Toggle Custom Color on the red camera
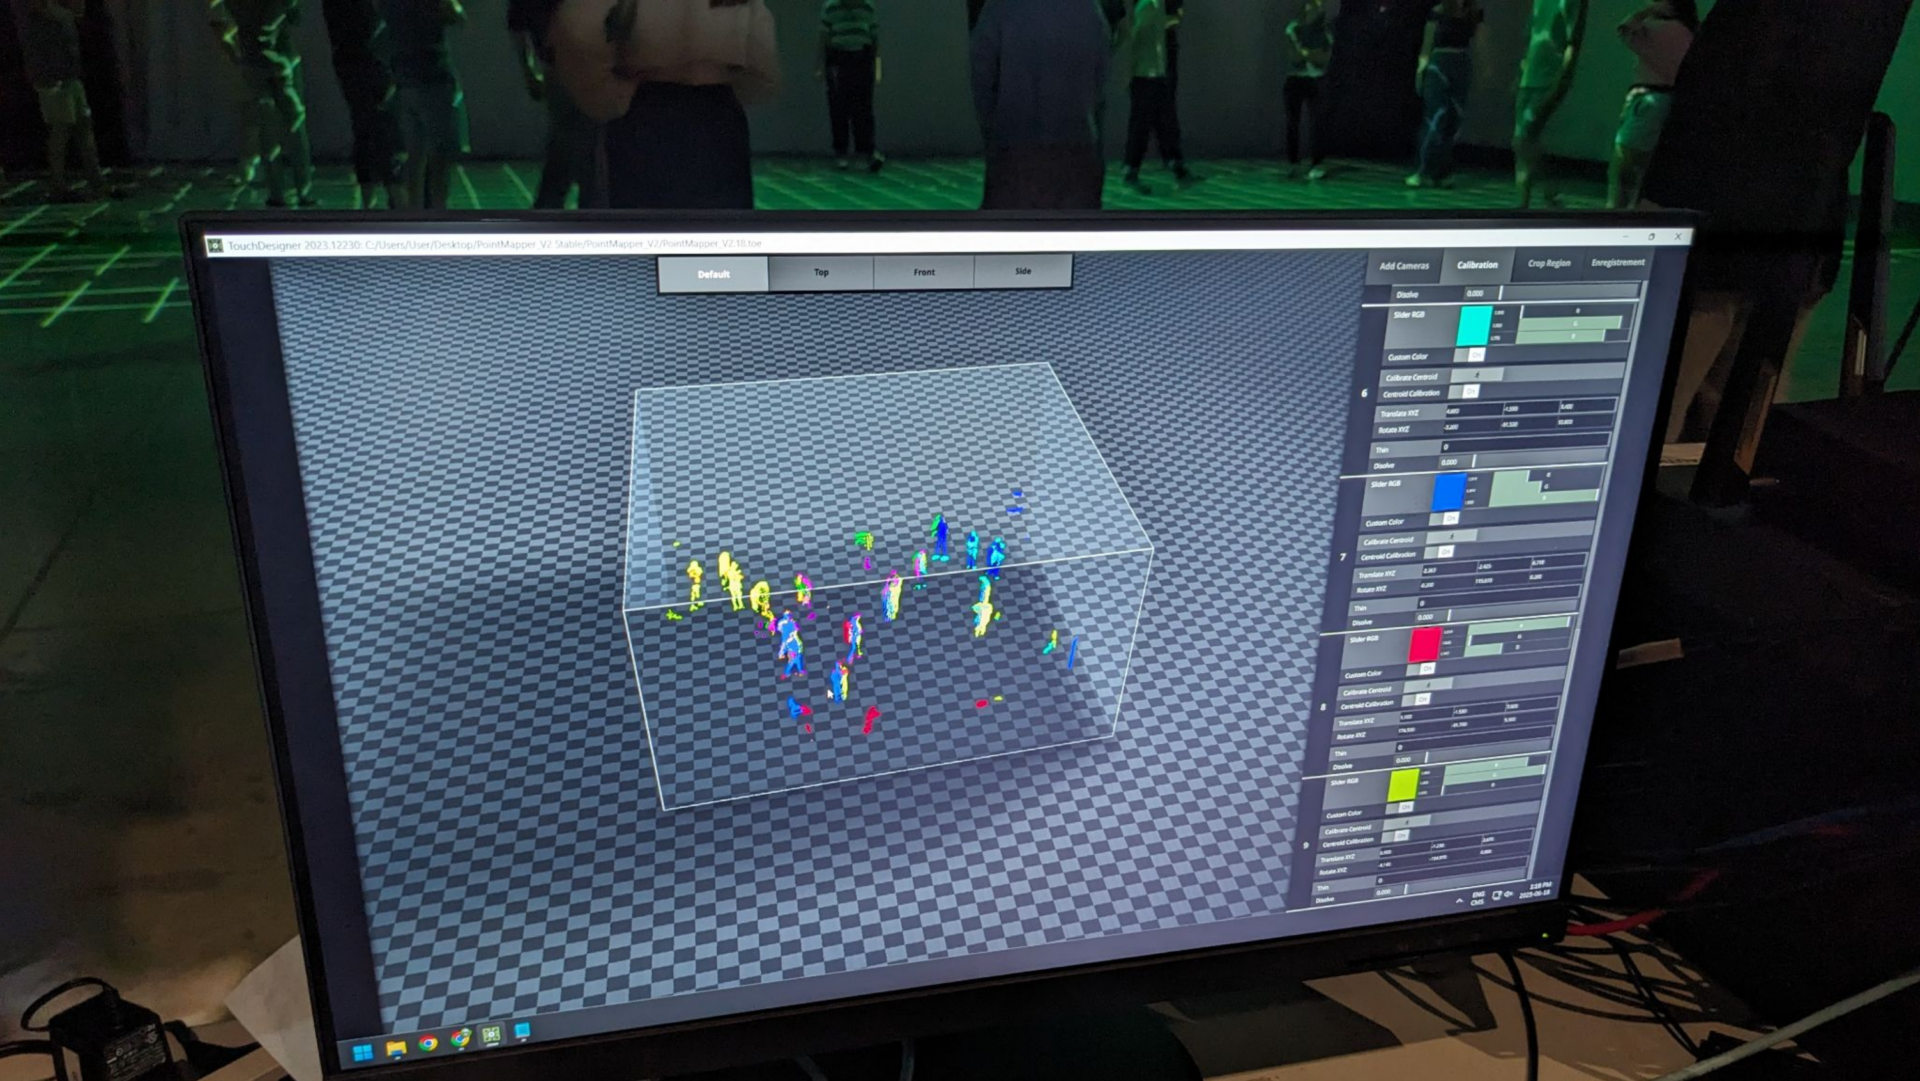 [1427, 668]
